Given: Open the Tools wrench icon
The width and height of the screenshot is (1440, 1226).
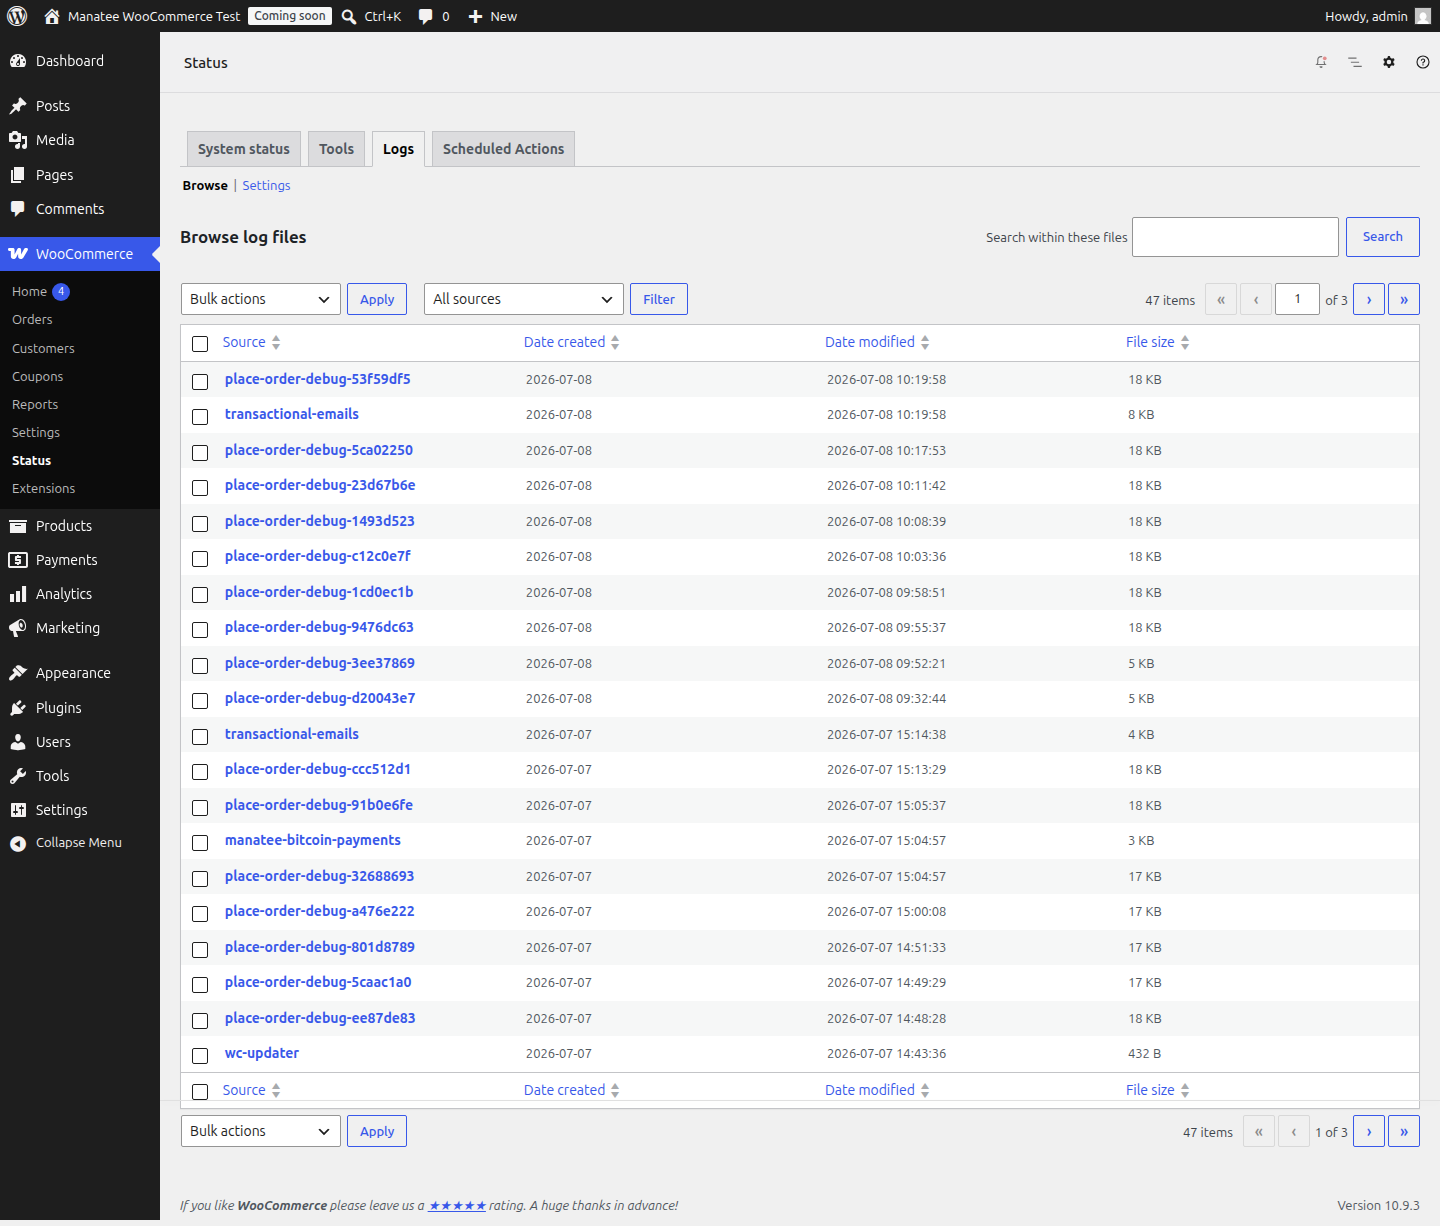Looking at the screenshot, I should (x=18, y=776).
